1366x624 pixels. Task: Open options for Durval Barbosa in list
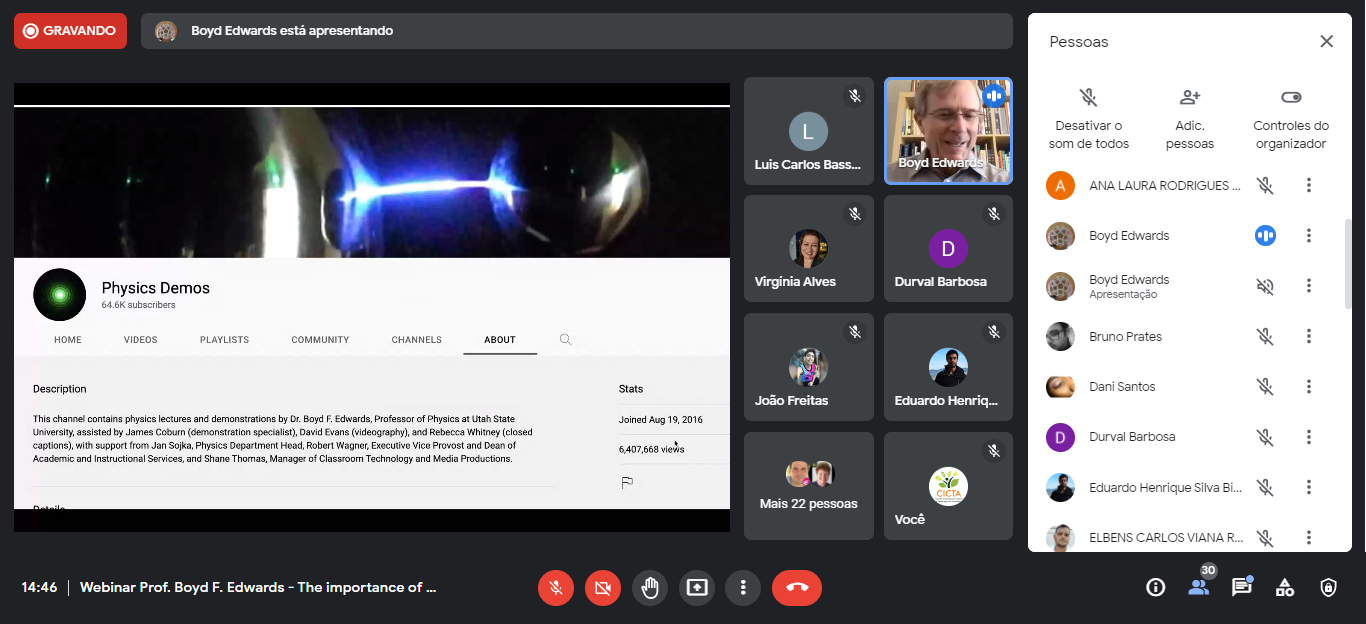1308,437
